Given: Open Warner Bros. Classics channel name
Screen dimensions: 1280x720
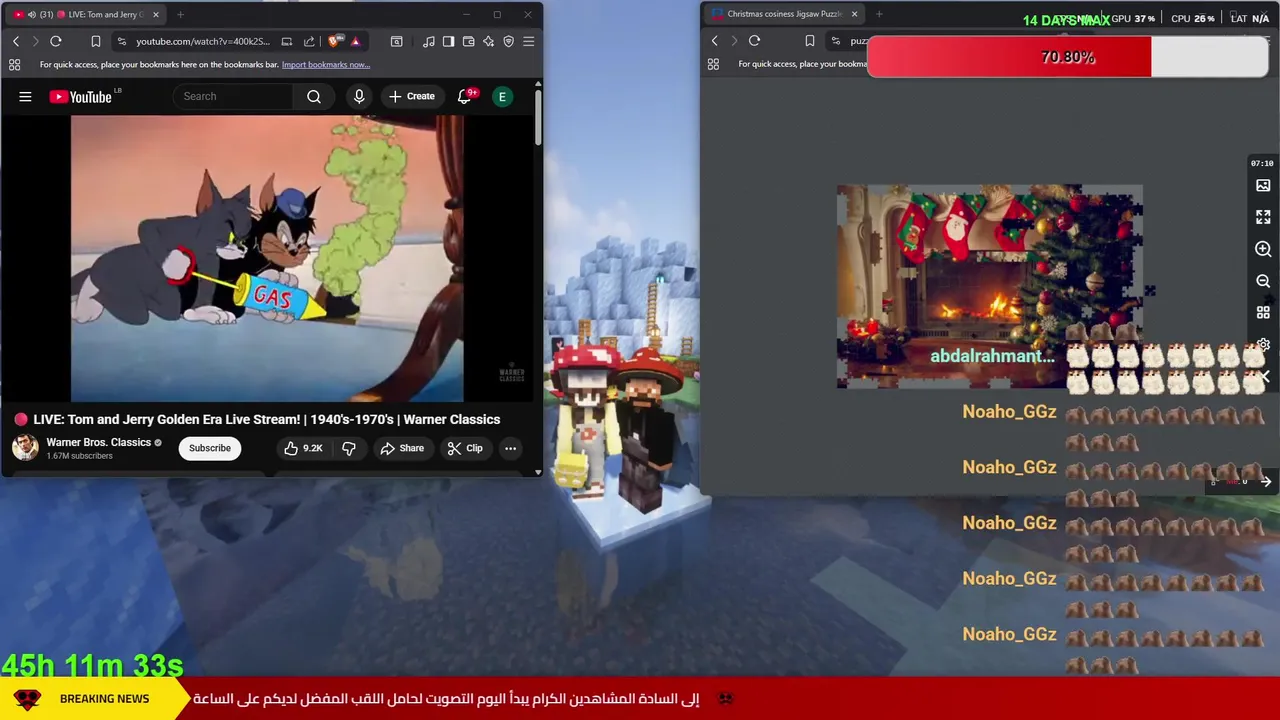Looking at the screenshot, I should click(x=98, y=442).
